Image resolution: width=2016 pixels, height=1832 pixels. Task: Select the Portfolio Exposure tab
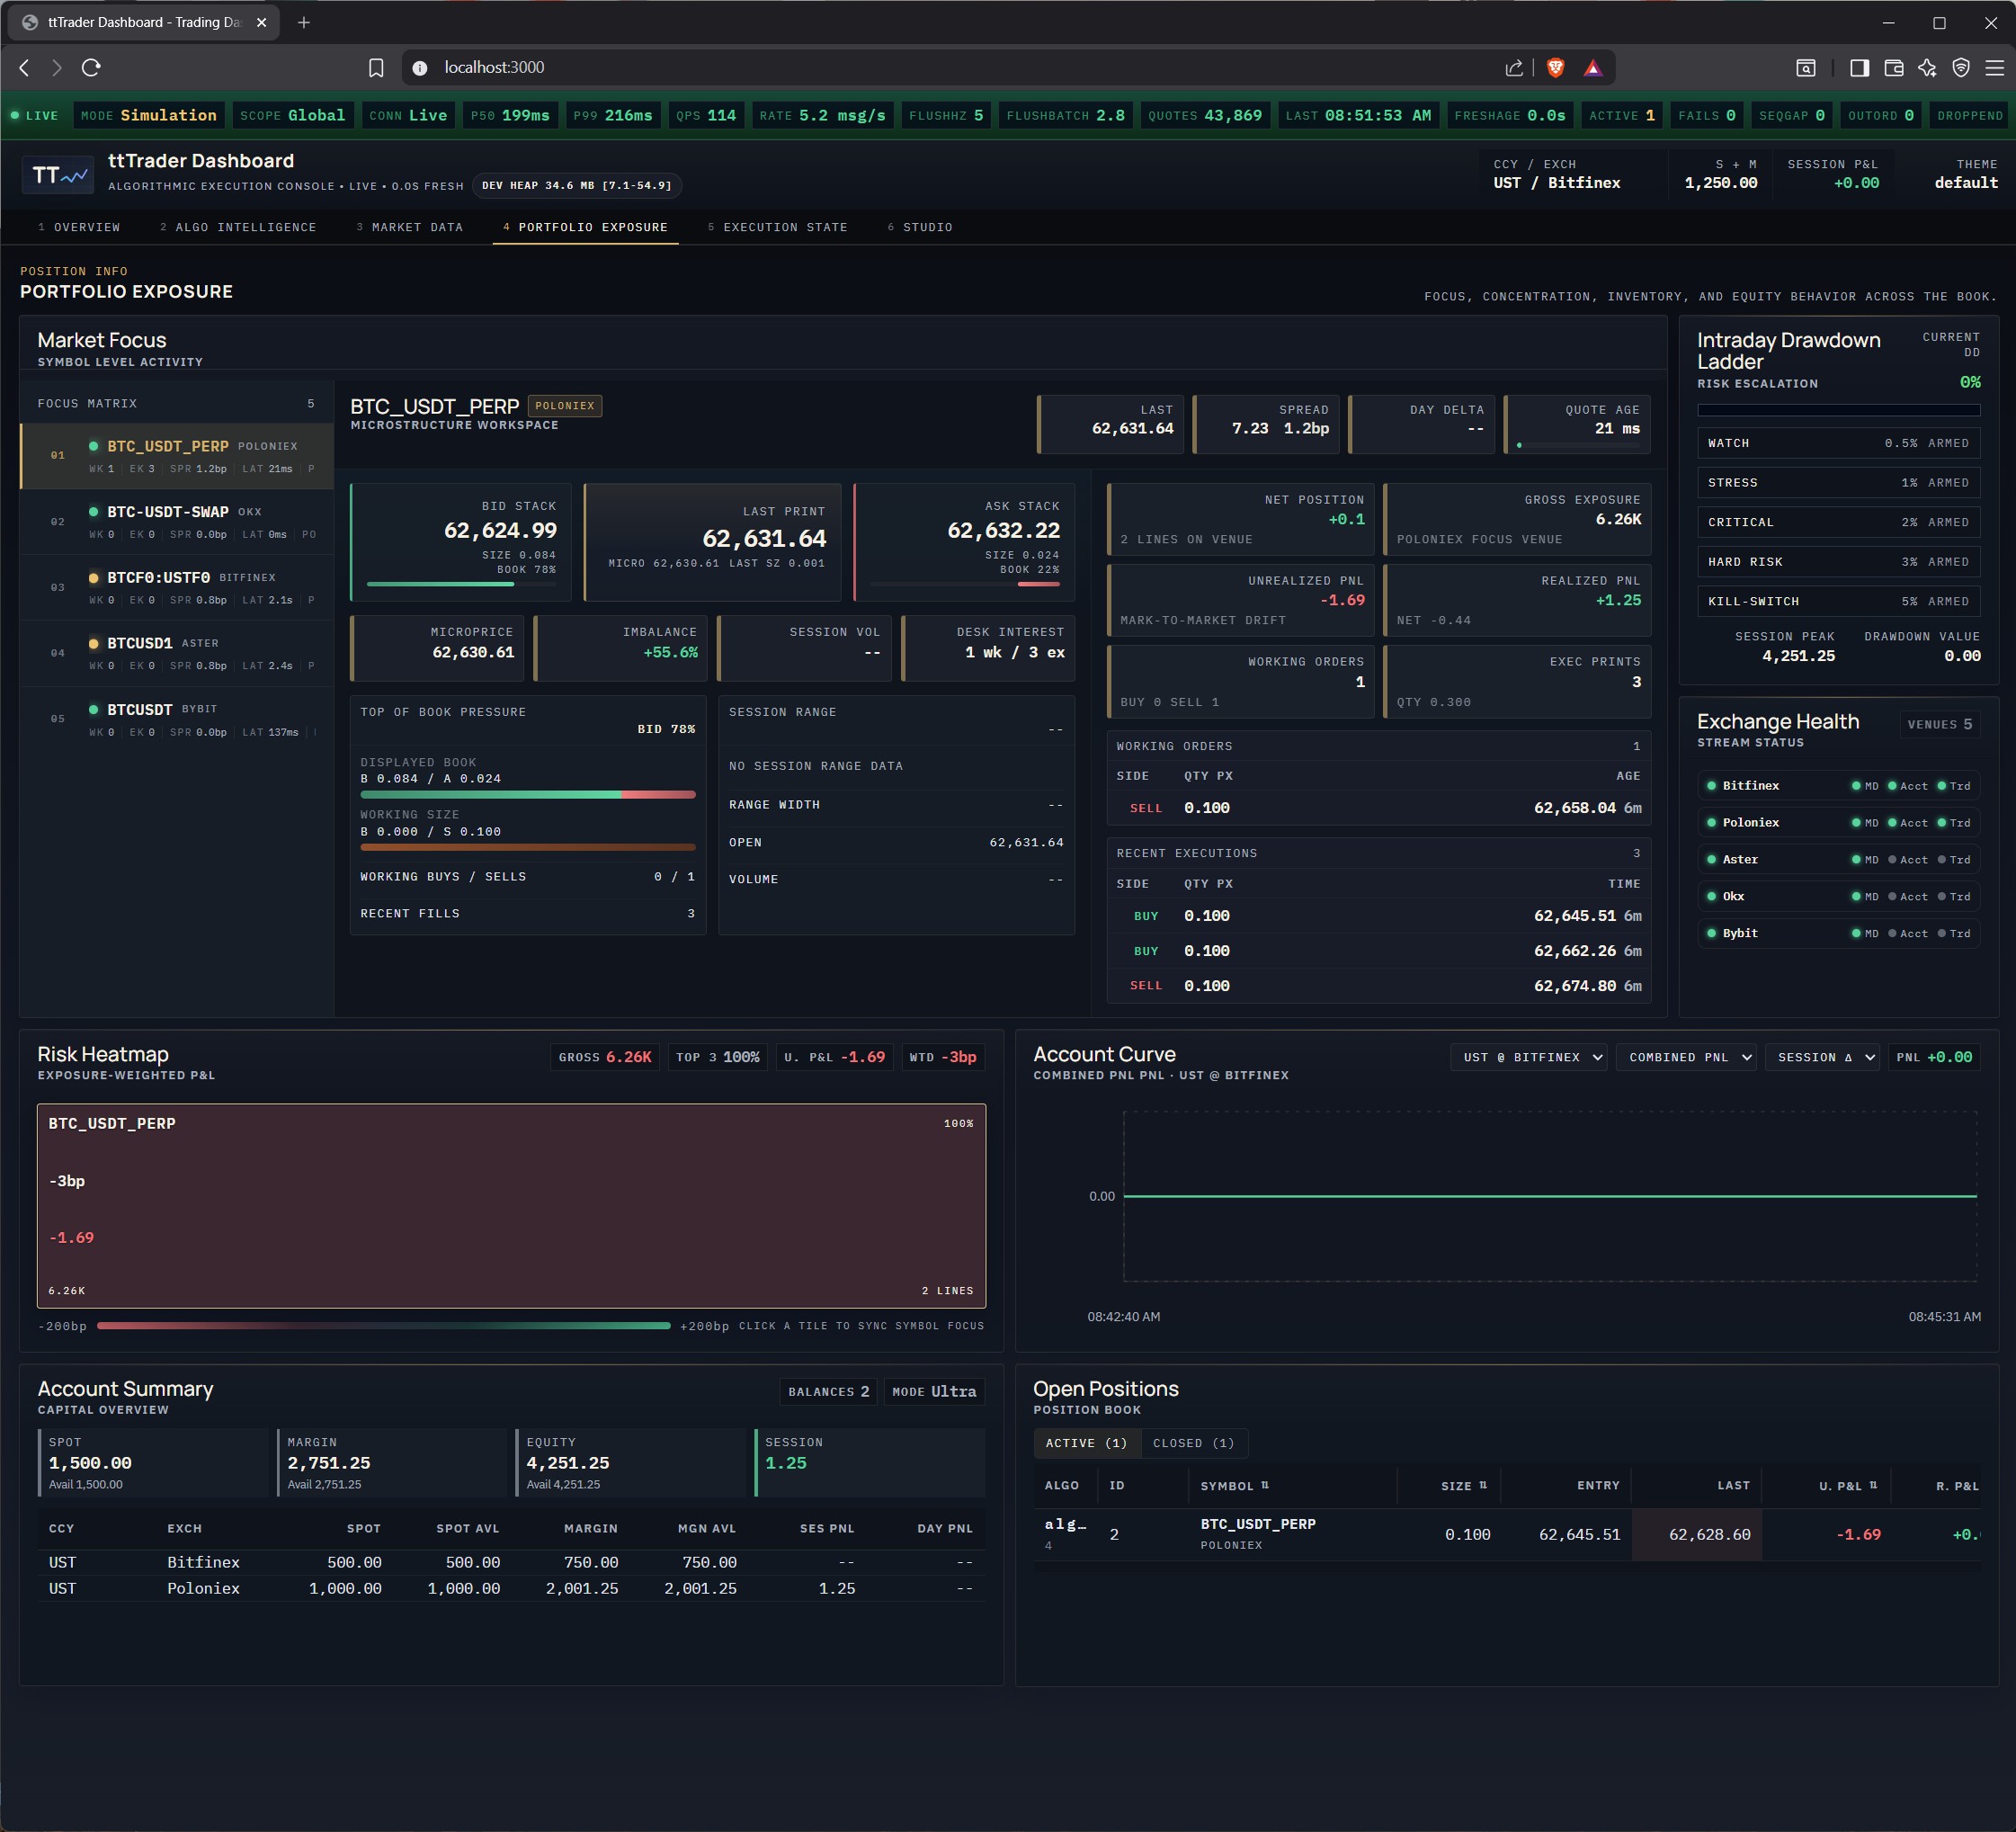(x=585, y=227)
